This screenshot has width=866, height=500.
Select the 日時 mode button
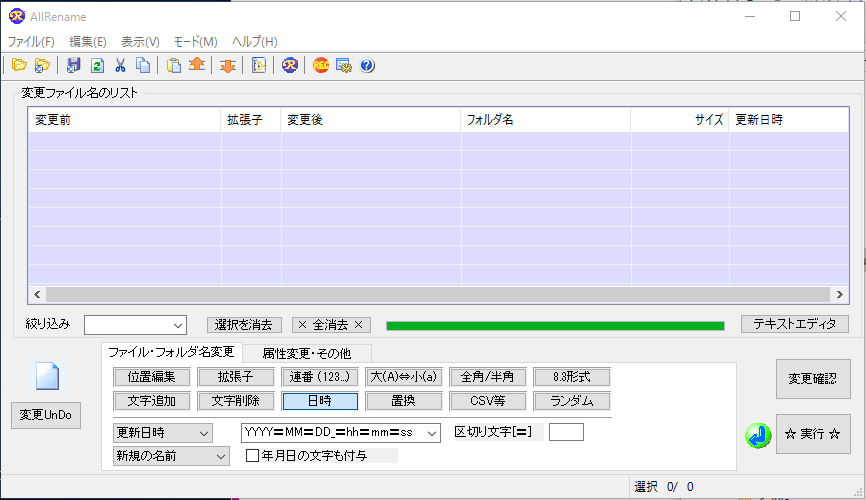(320, 401)
